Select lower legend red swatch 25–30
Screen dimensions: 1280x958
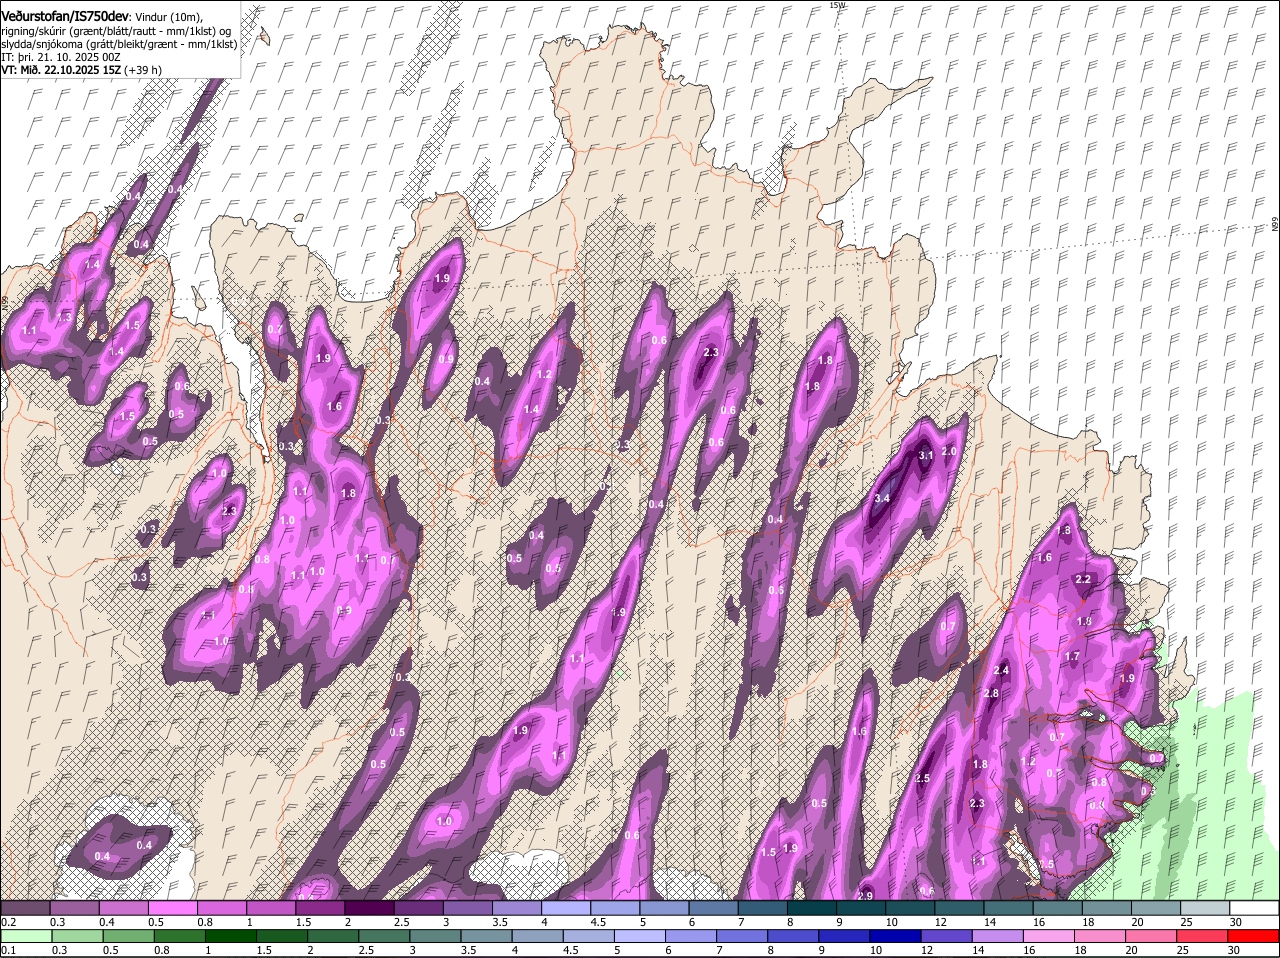(1200, 936)
